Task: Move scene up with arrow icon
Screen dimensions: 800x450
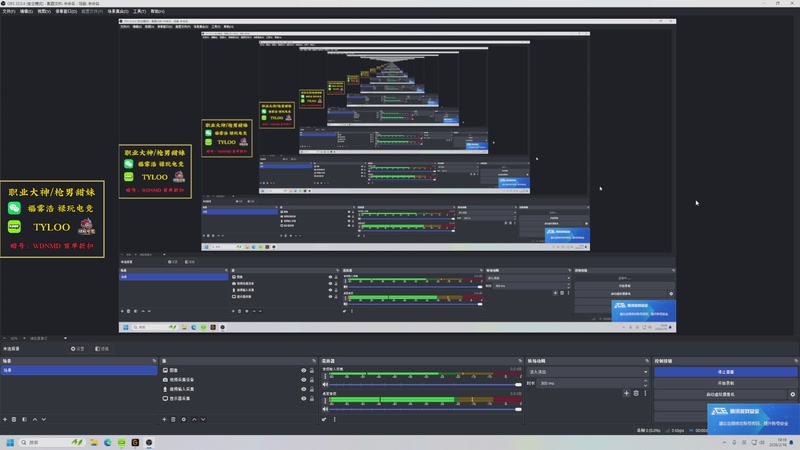Action: coord(35,419)
